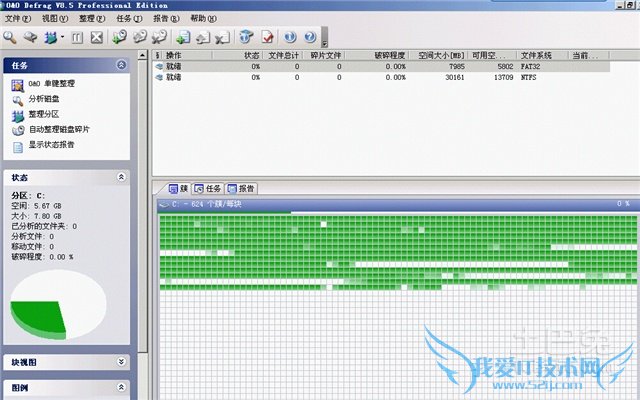This screenshot has height=400, width=640.
Task: Click the 当前 column header
Action: (x=589, y=55)
